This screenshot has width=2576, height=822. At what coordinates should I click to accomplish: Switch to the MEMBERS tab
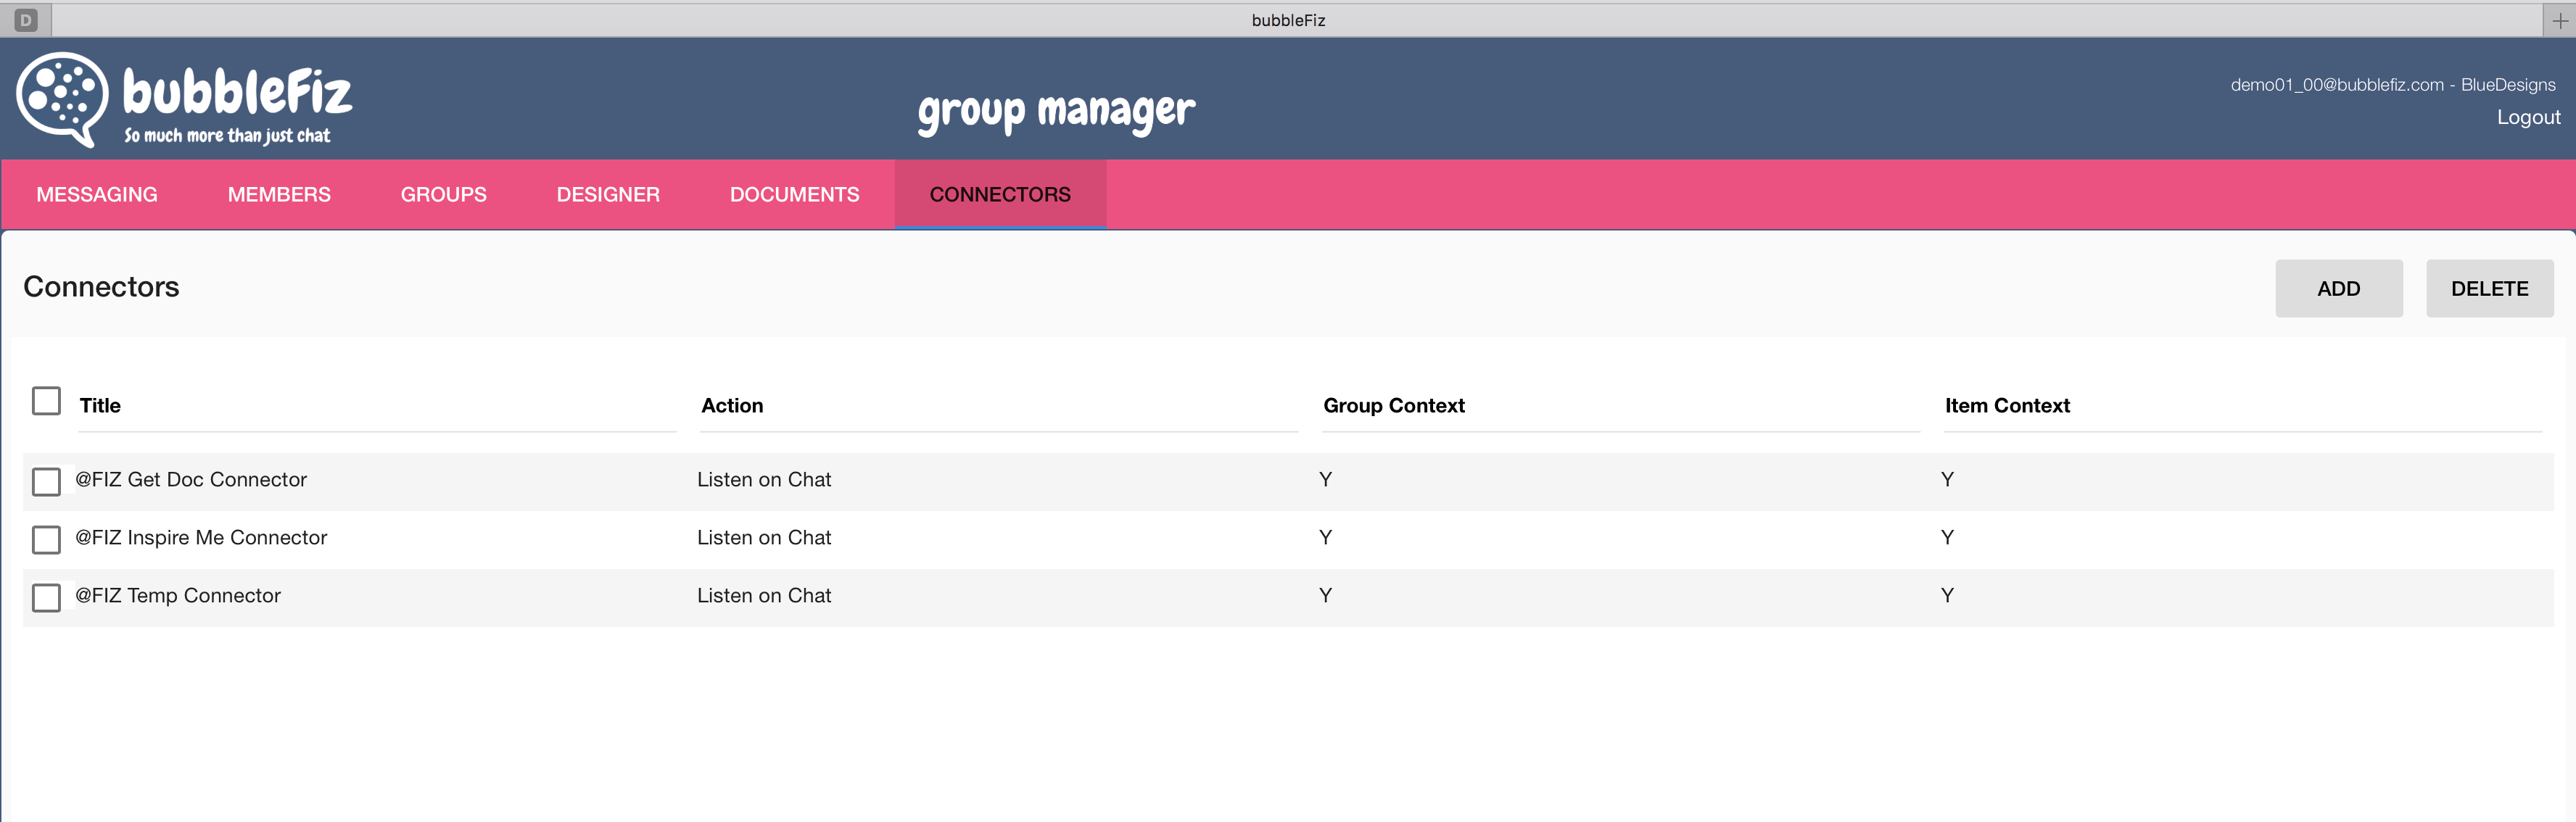(x=279, y=195)
